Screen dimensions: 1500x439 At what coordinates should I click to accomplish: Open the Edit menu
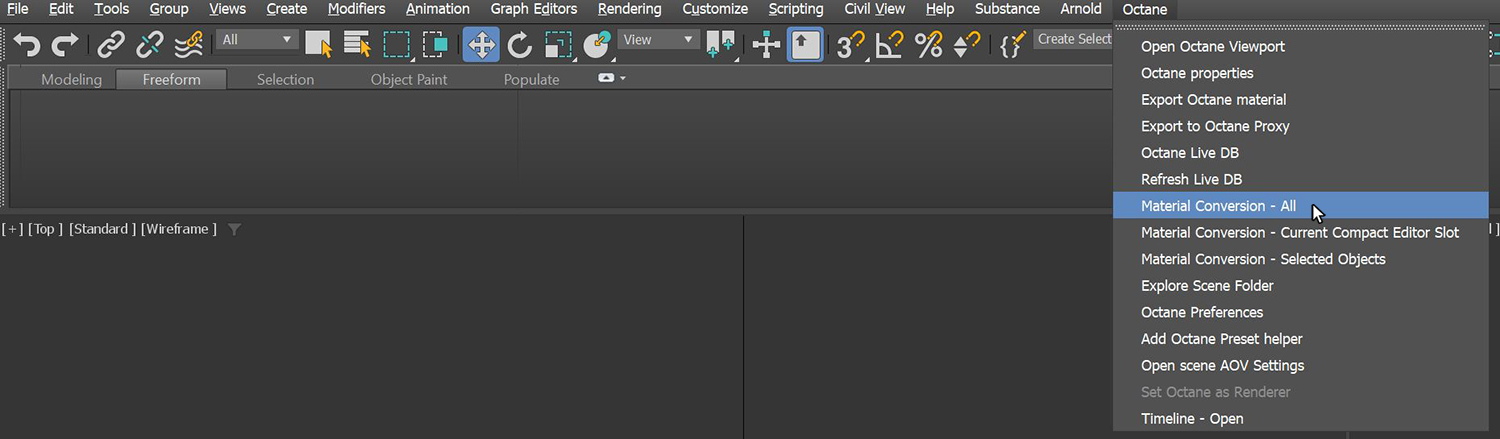(x=61, y=9)
